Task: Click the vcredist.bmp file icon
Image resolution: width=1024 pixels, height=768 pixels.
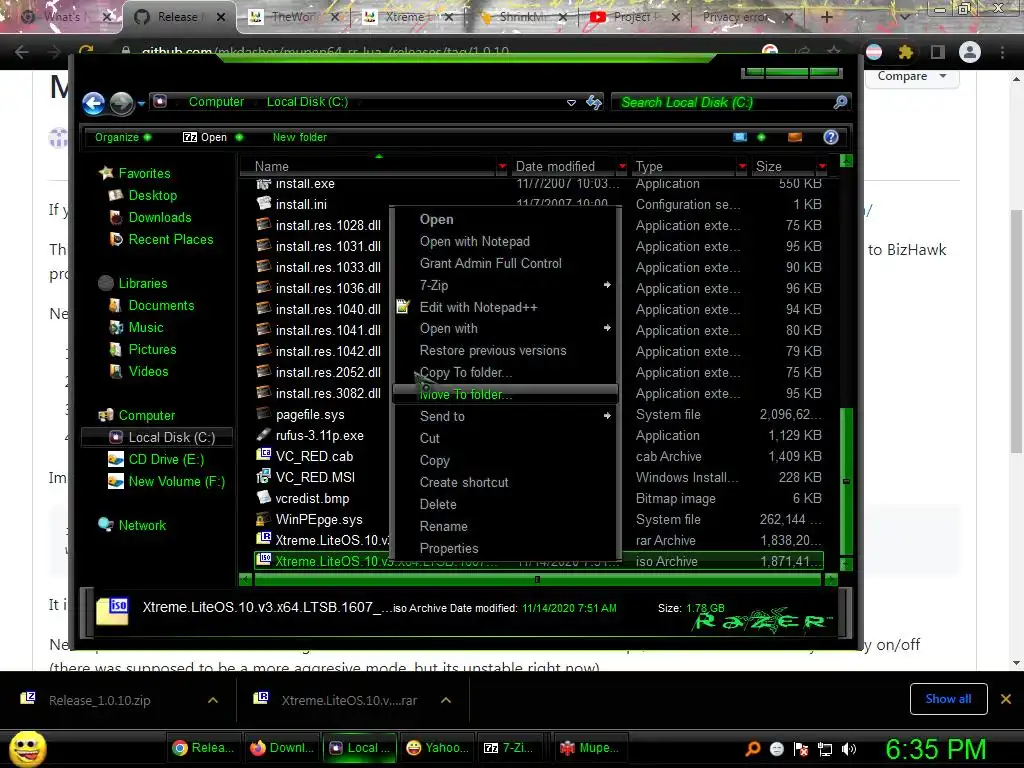Action: [x=263, y=498]
